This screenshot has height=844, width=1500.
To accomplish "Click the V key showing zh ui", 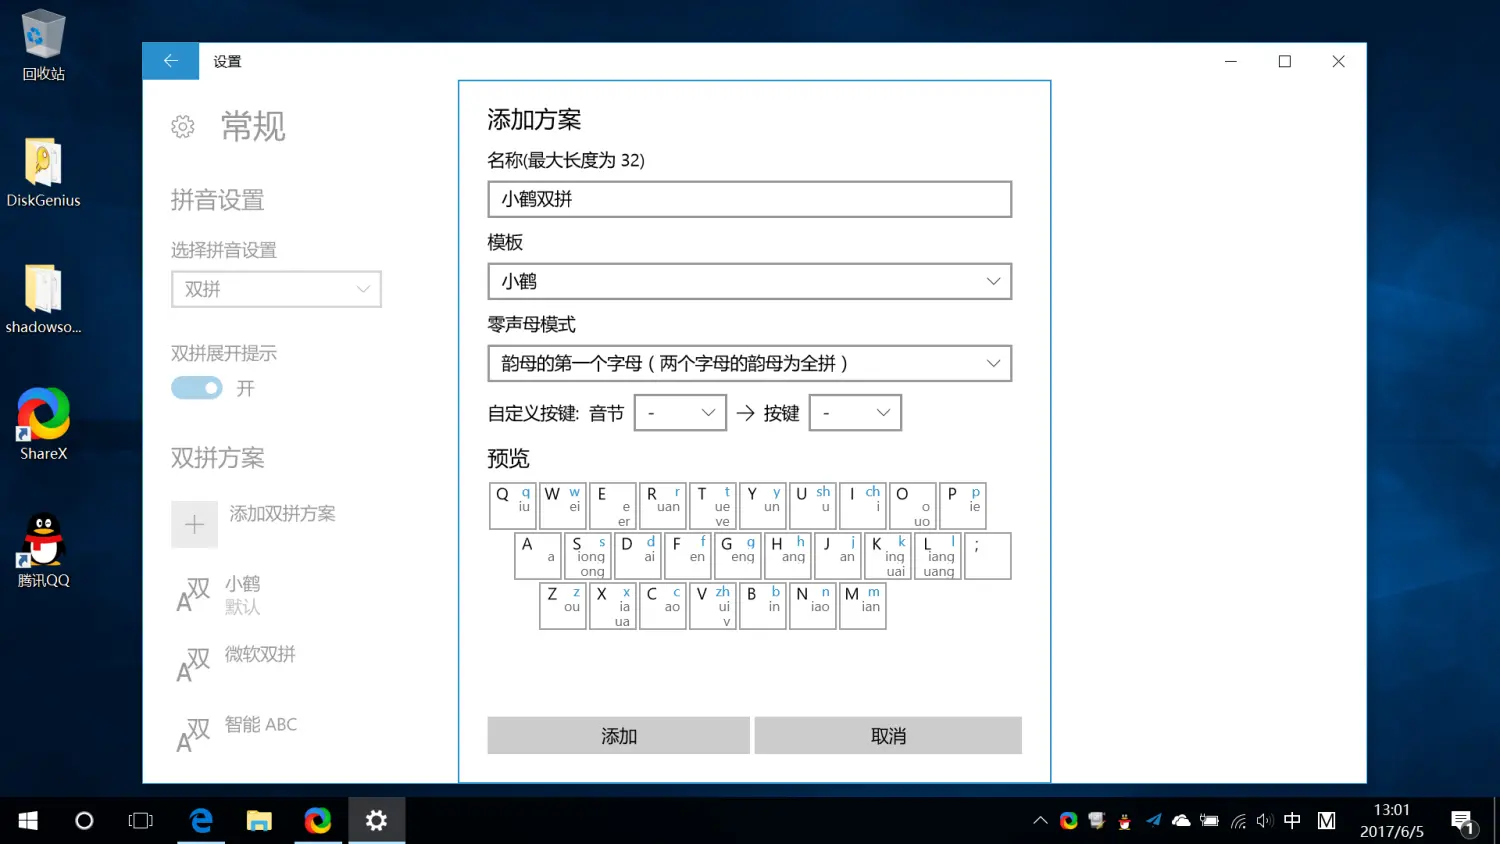I will 713,606.
